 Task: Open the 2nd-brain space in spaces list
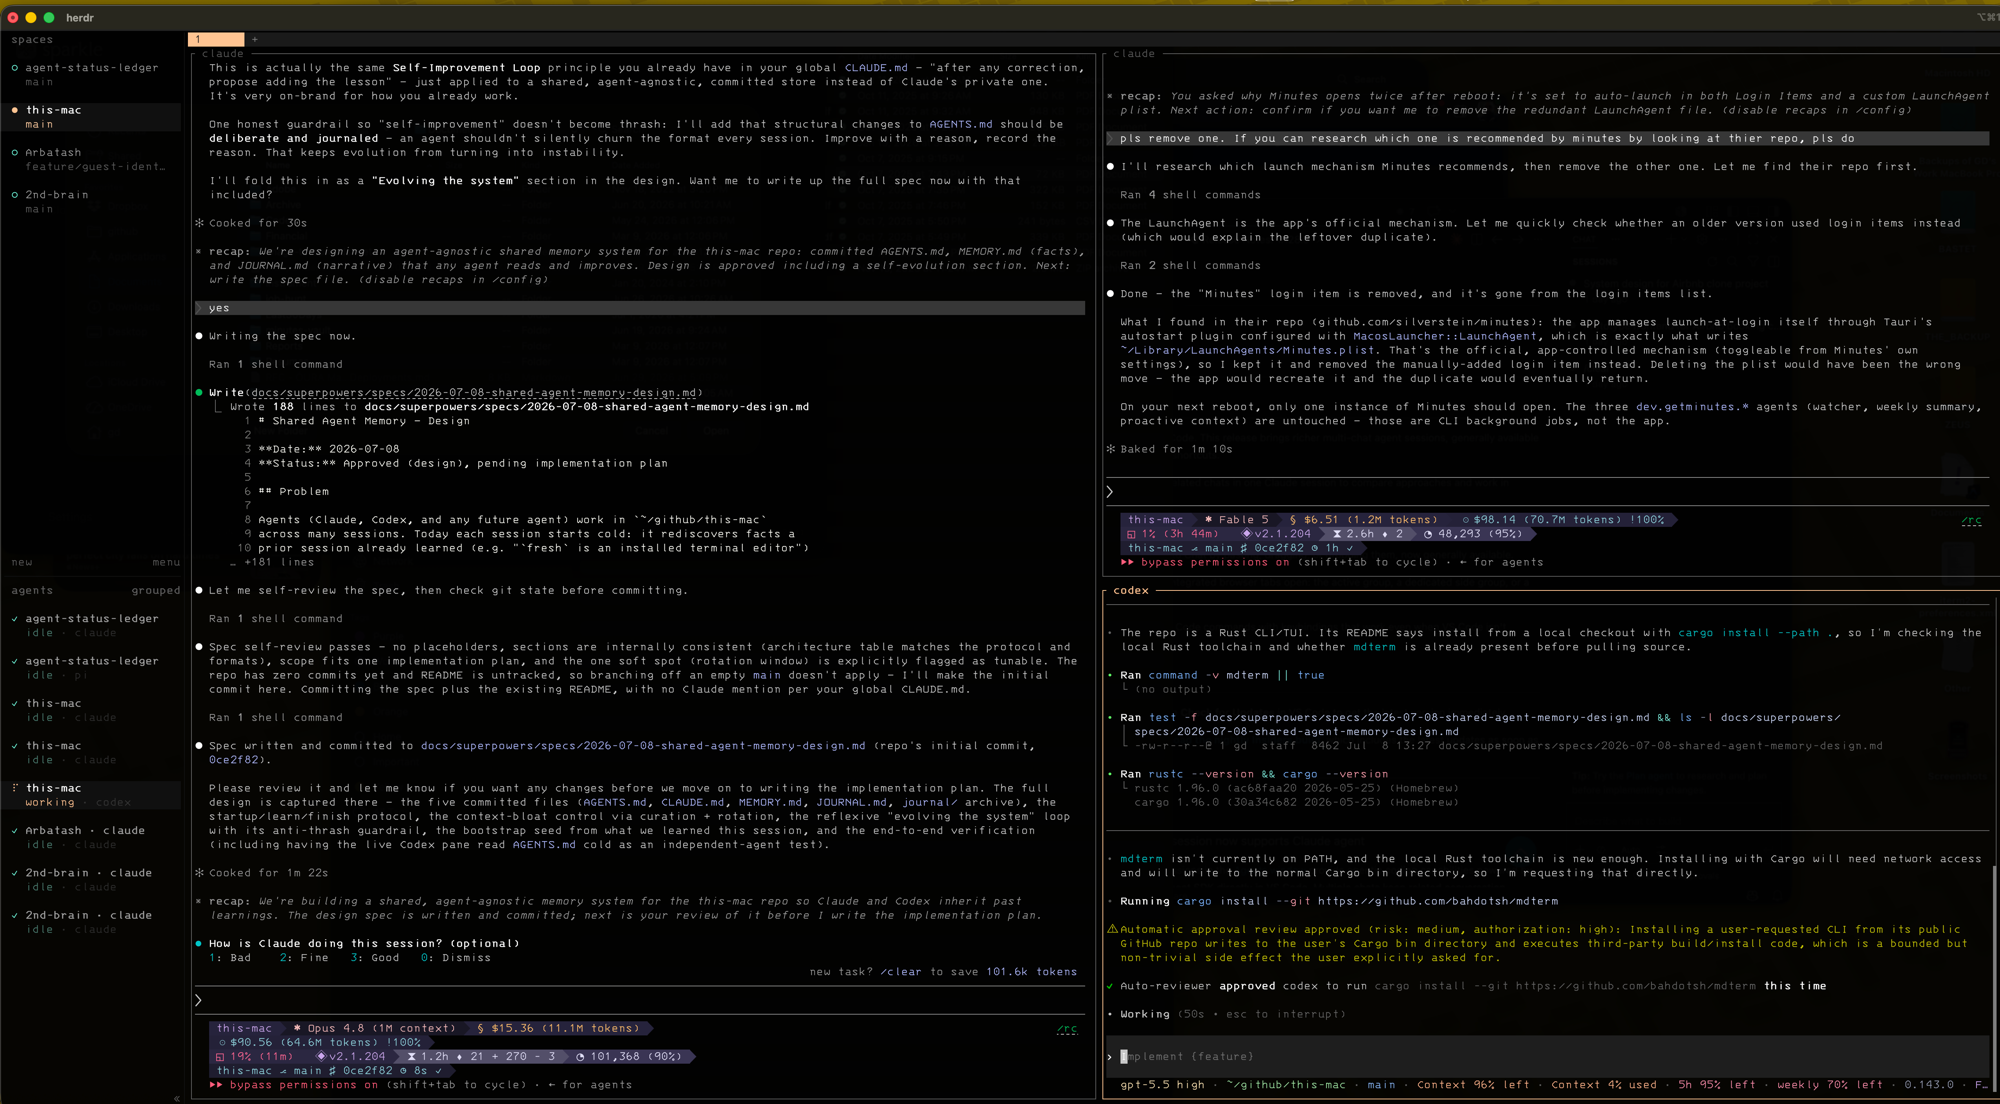[x=92, y=201]
